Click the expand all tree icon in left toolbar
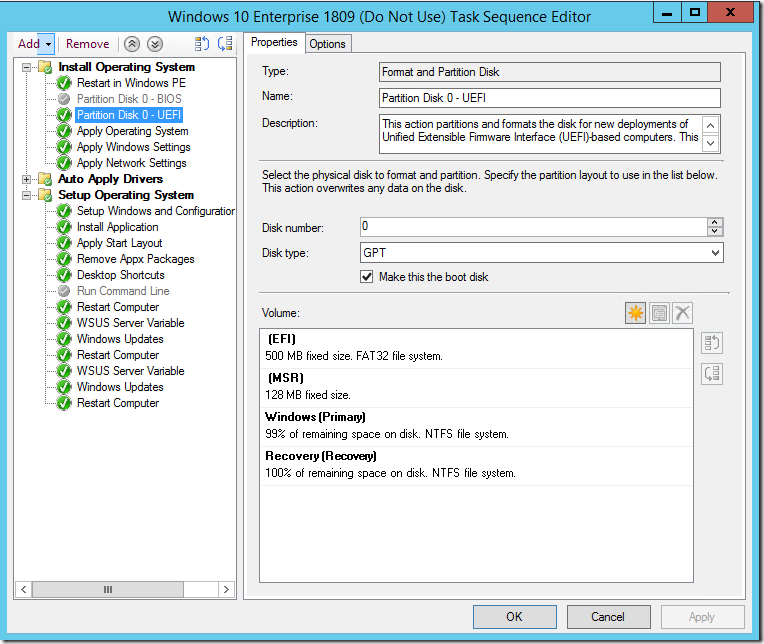The height and width of the screenshot is (644, 764). (202, 44)
